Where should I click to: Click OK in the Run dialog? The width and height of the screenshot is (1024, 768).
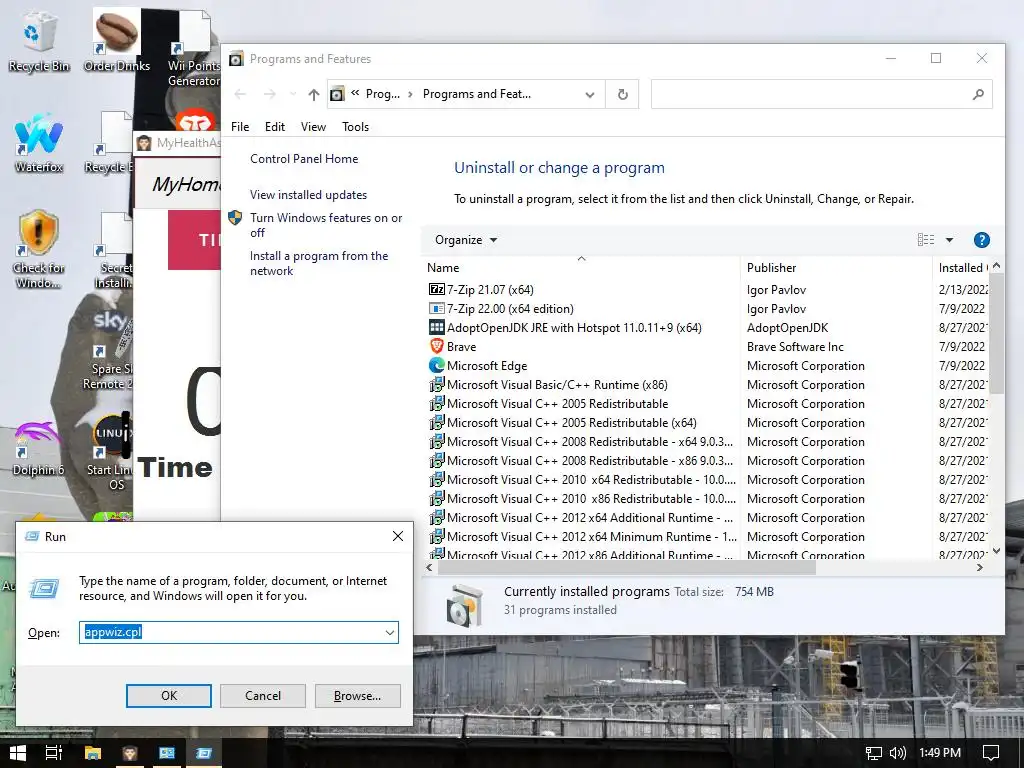click(168, 696)
